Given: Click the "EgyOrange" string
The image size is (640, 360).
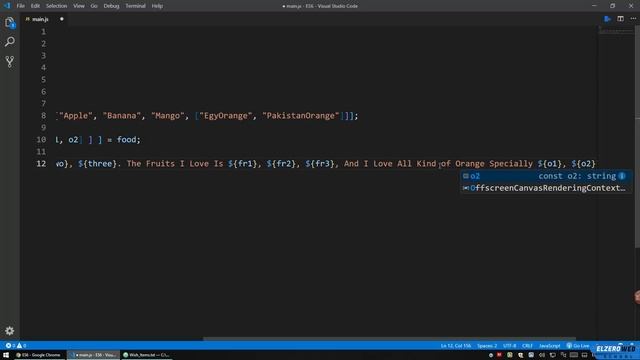Looking at the screenshot, I should coord(226,116).
